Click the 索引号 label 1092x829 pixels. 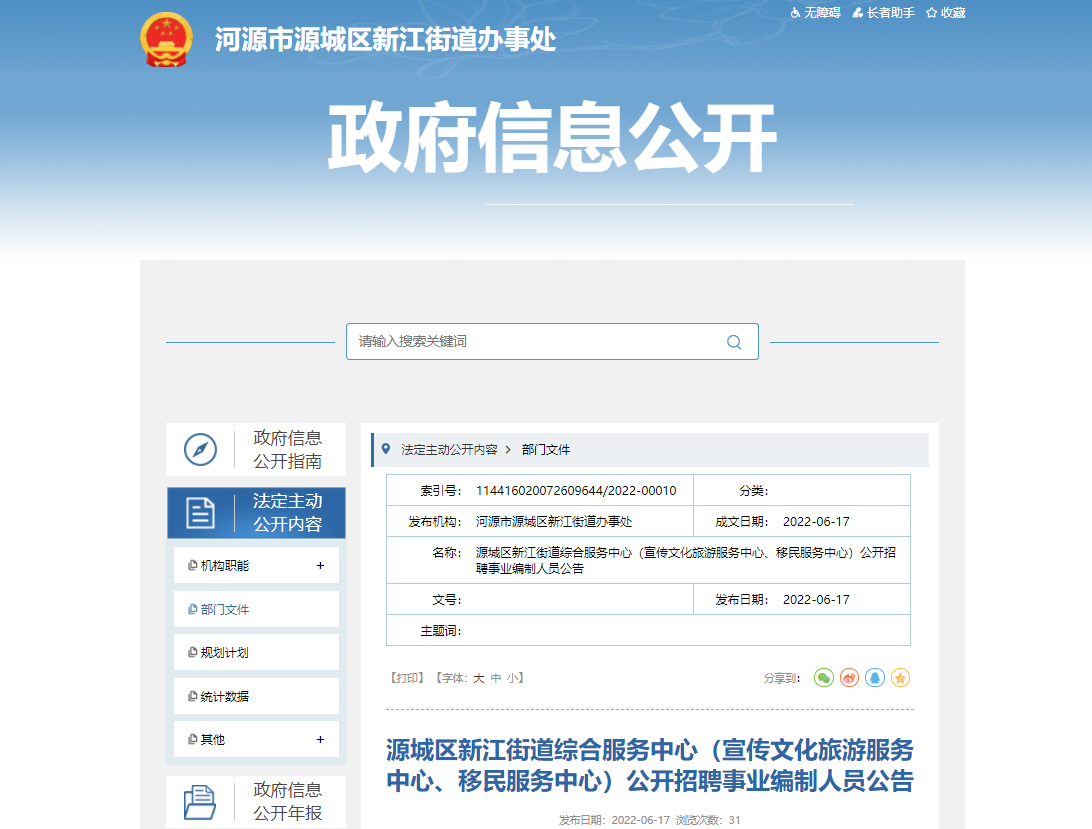coord(440,490)
